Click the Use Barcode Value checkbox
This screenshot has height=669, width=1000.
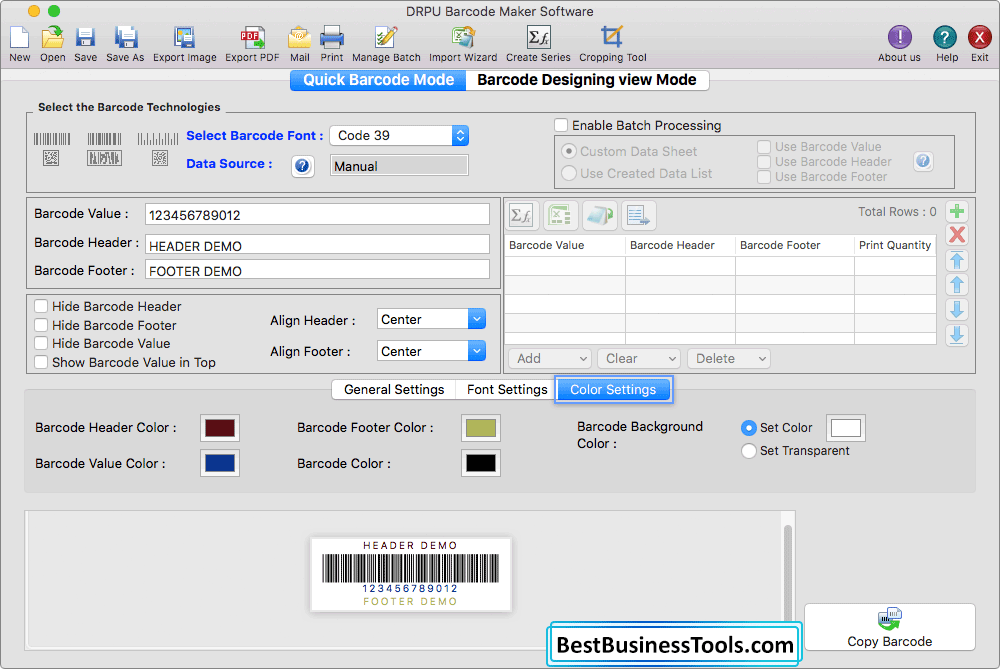point(764,147)
